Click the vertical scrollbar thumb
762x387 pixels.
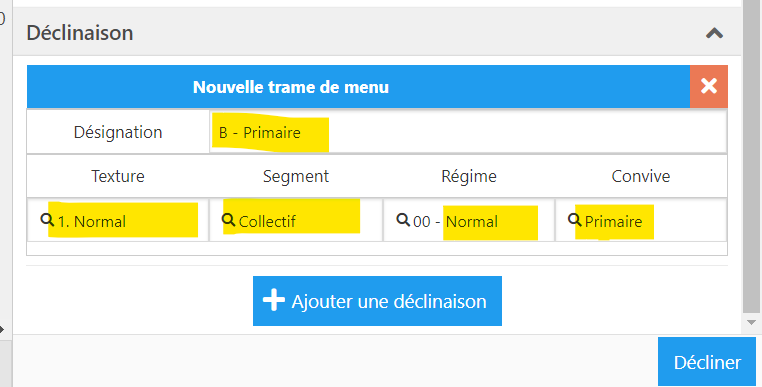point(751,157)
